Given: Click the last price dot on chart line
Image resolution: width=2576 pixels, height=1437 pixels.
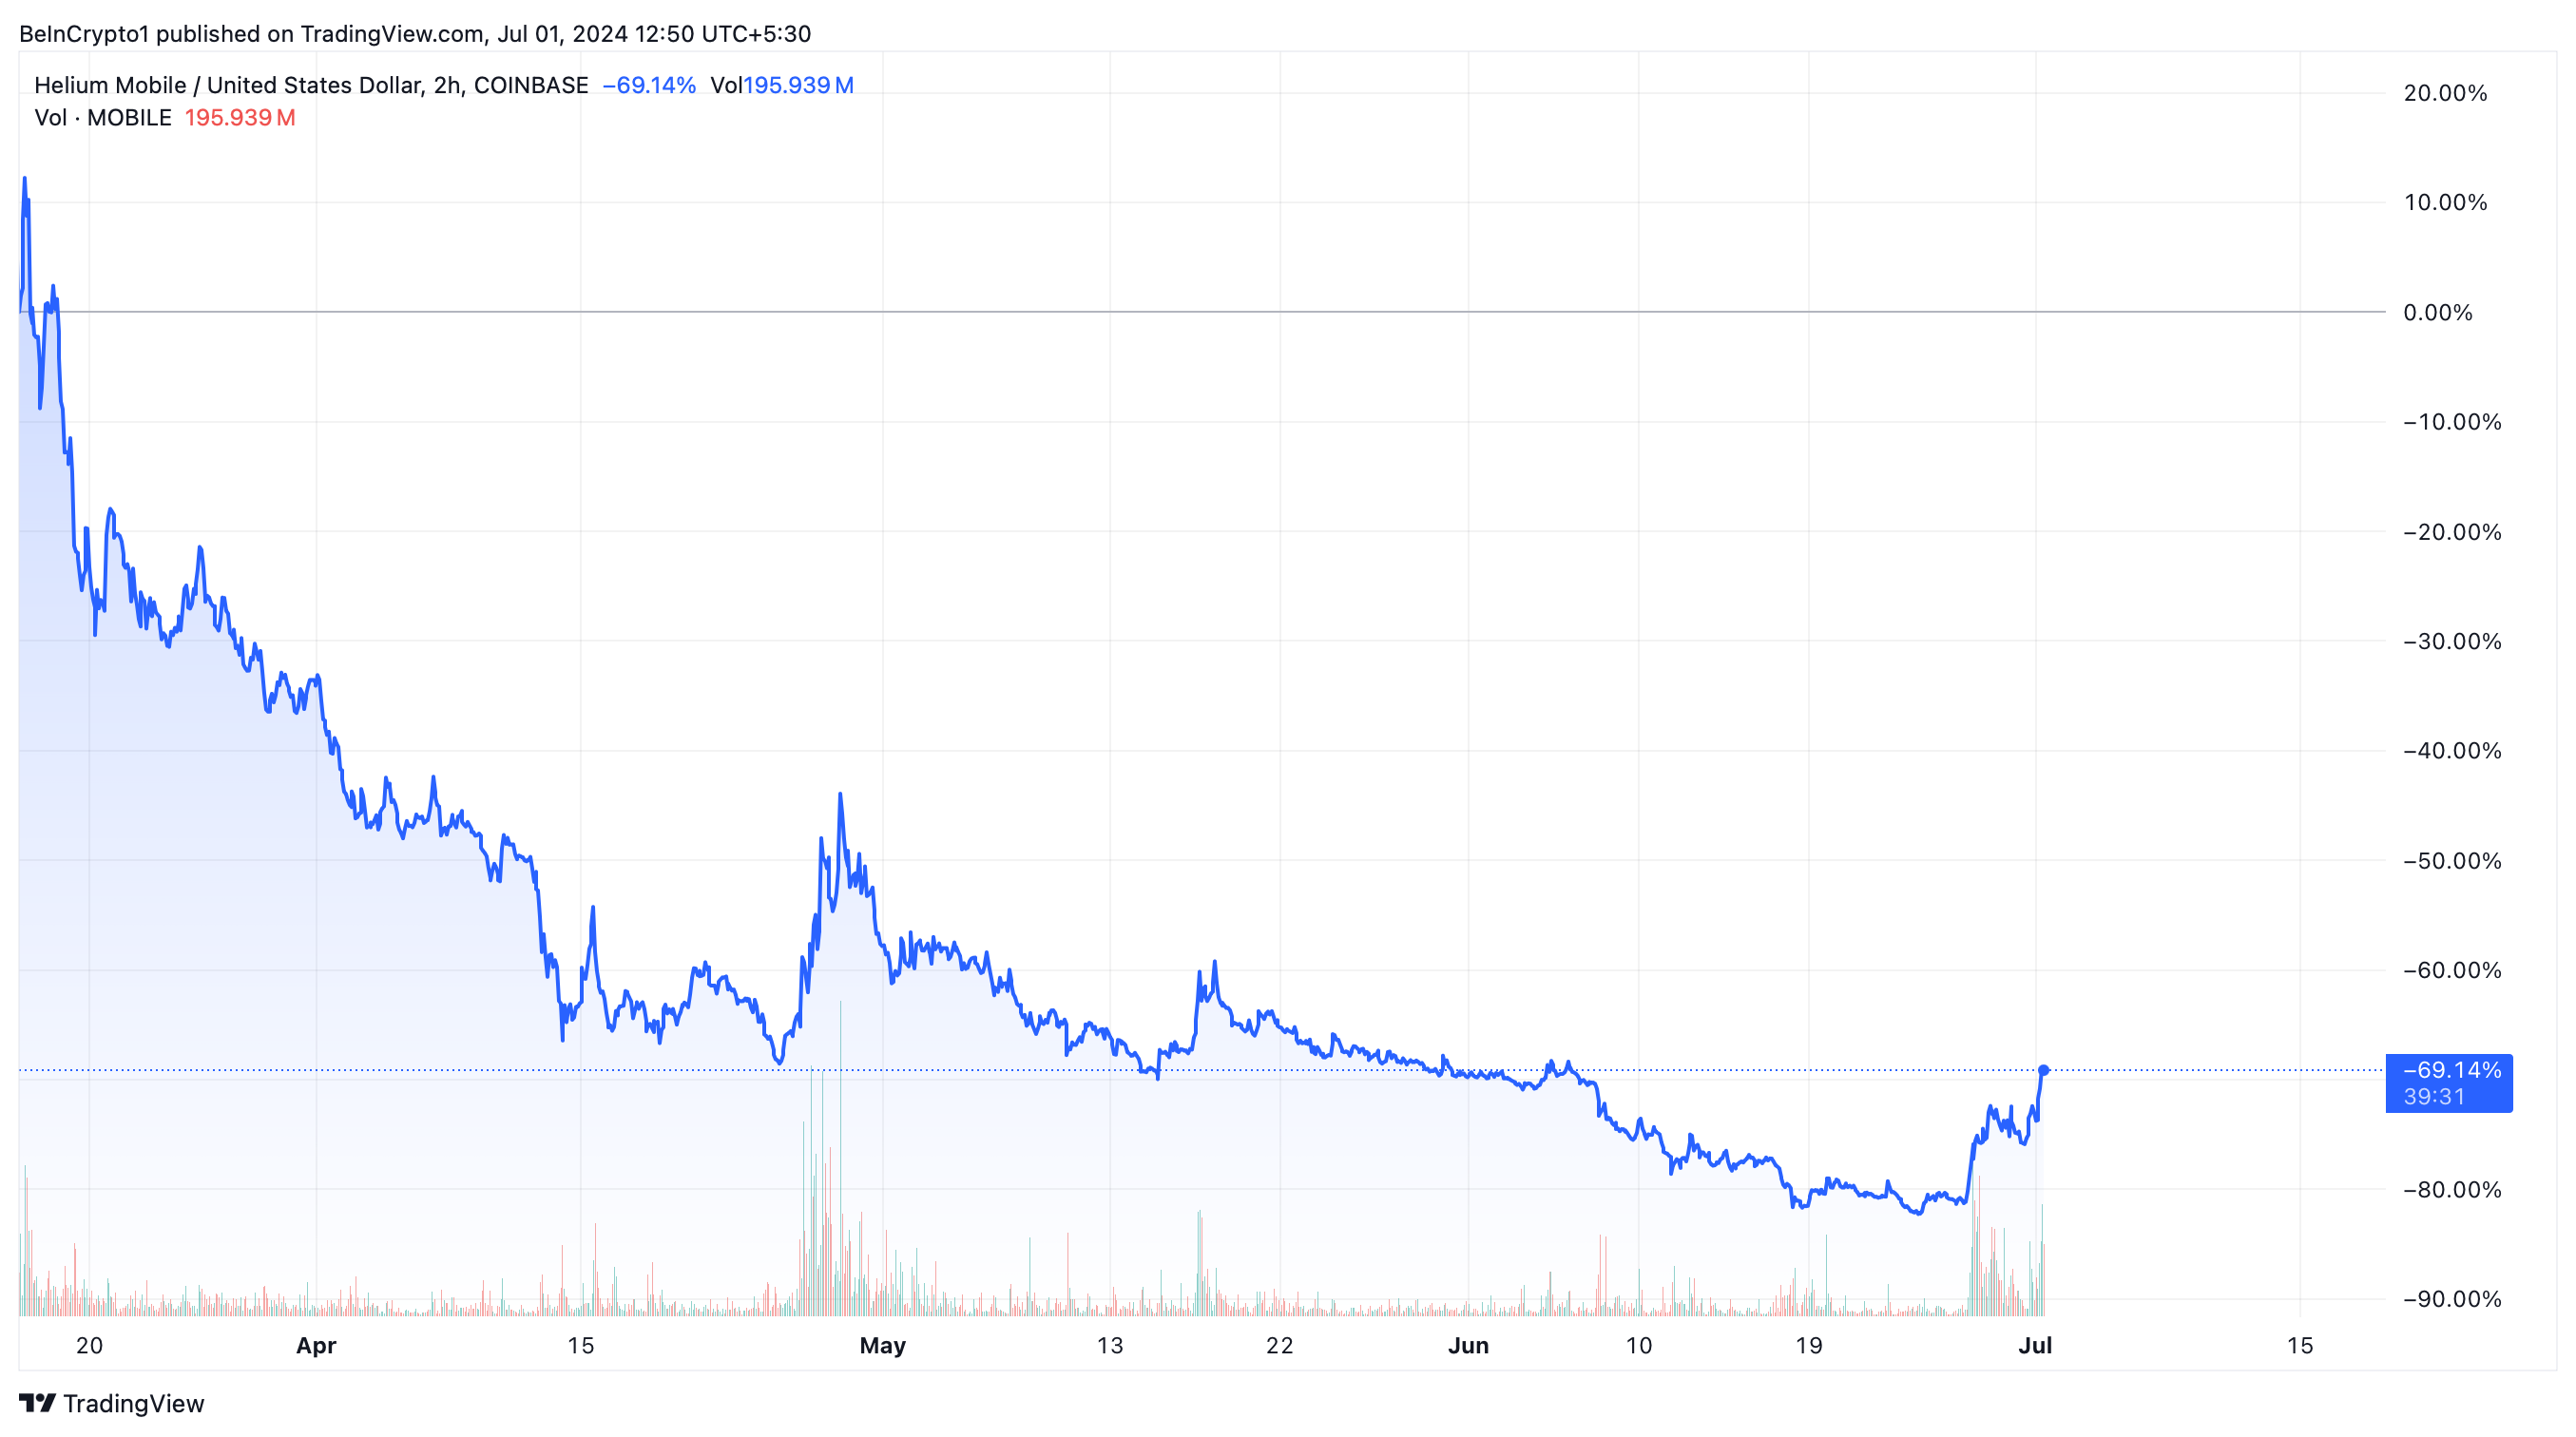Looking at the screenshot, I should point(2043,1070).
